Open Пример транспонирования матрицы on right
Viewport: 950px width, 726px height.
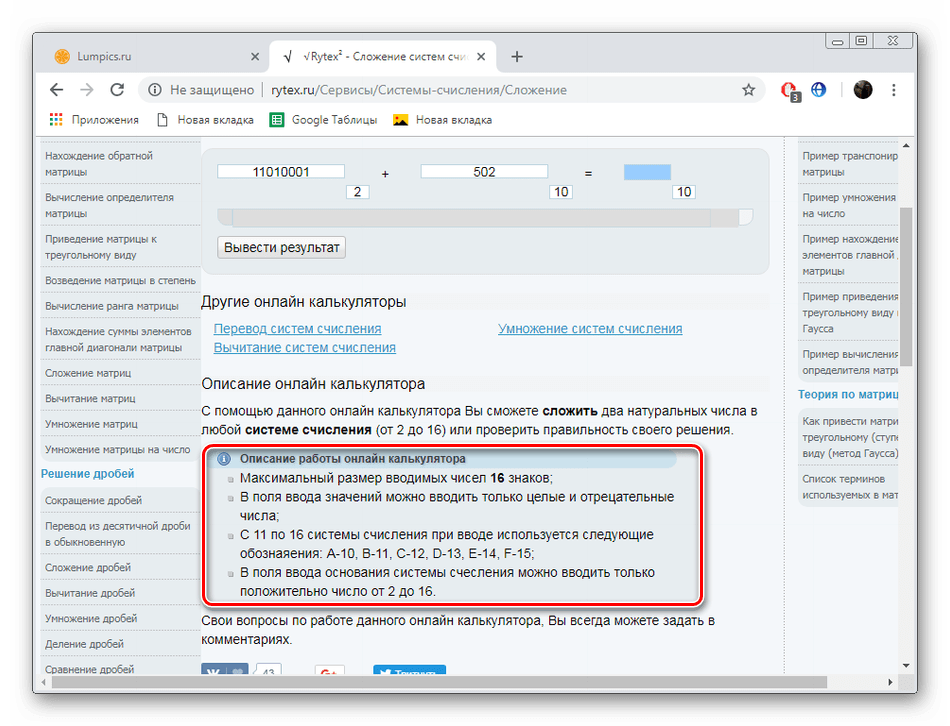point(848,164)
